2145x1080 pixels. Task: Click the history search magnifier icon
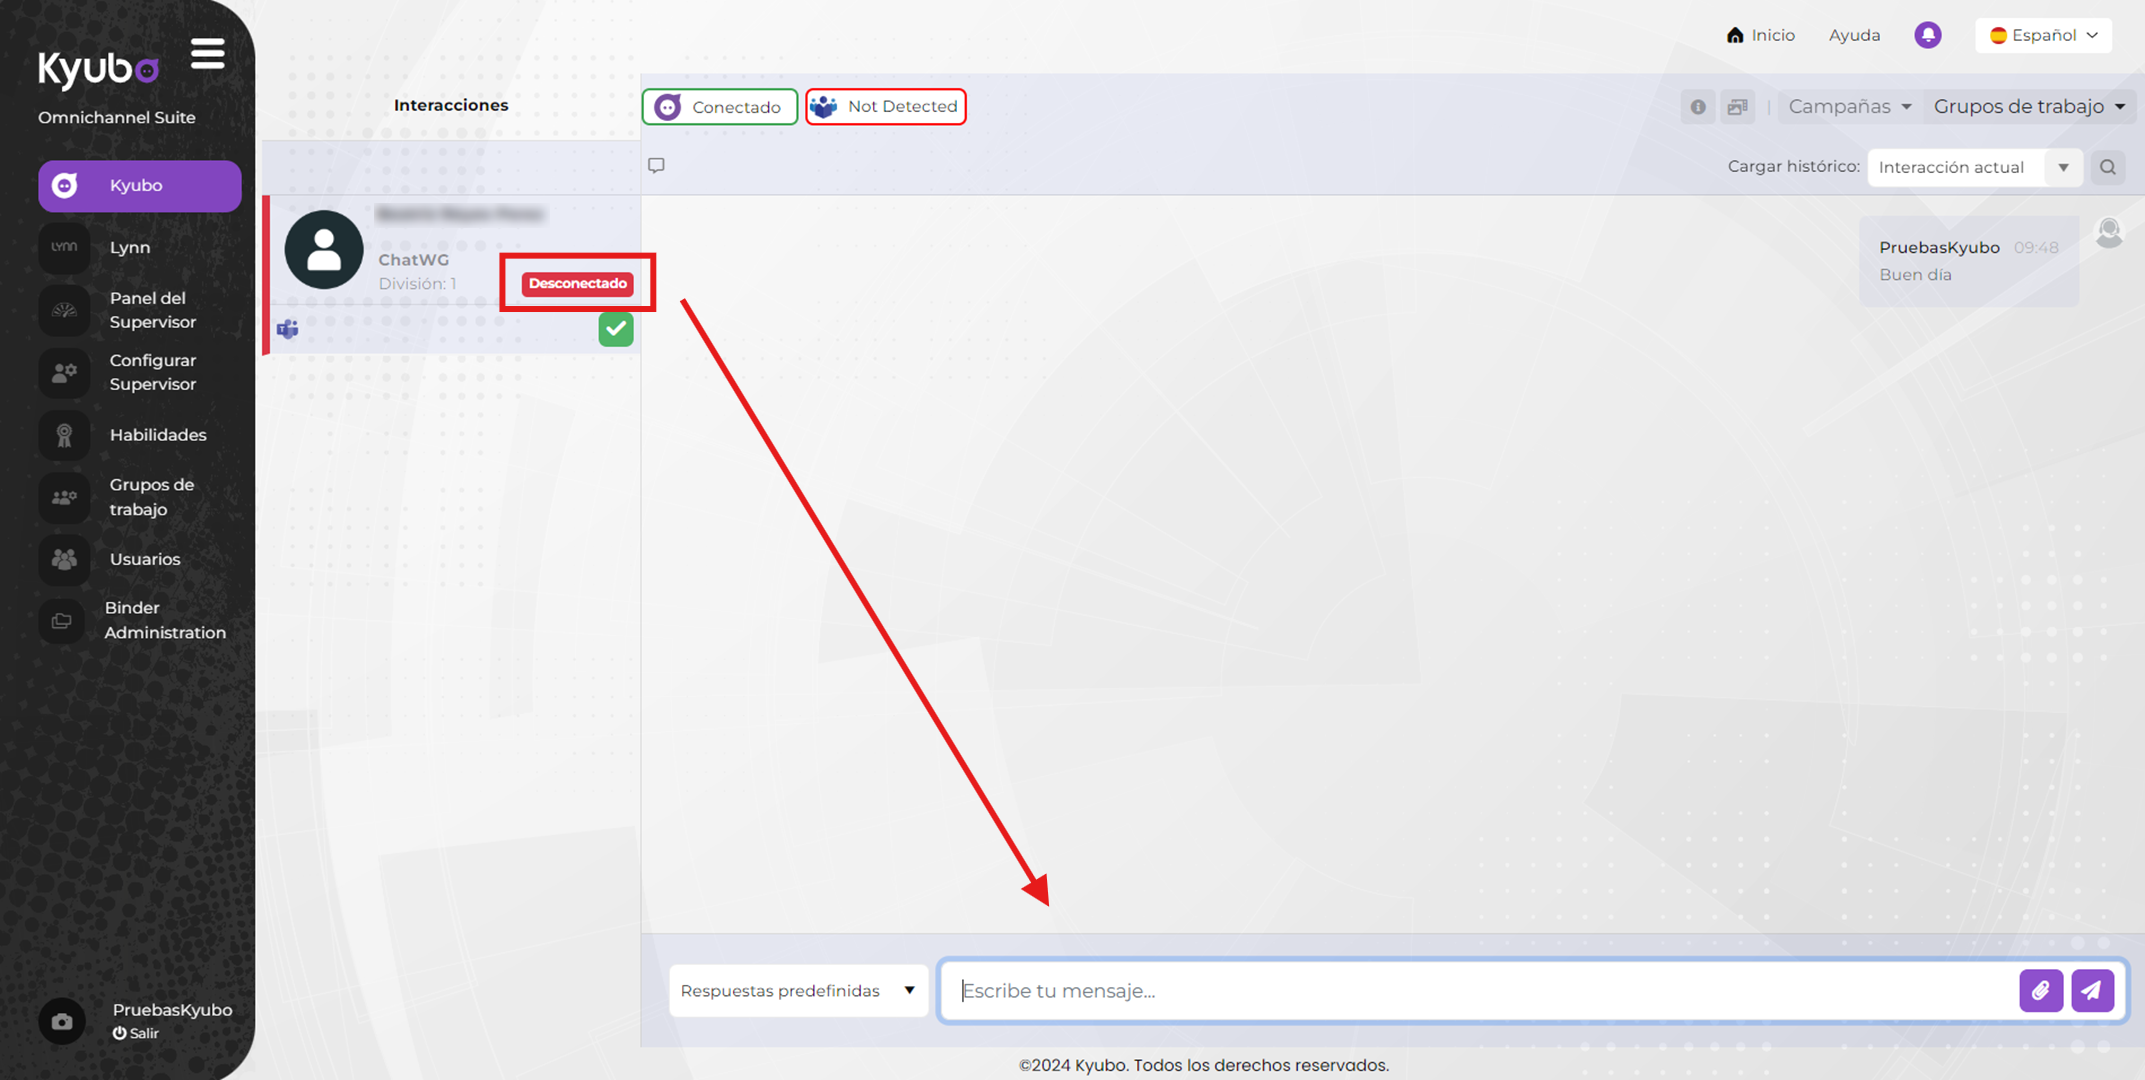[x=2108, y=167]
